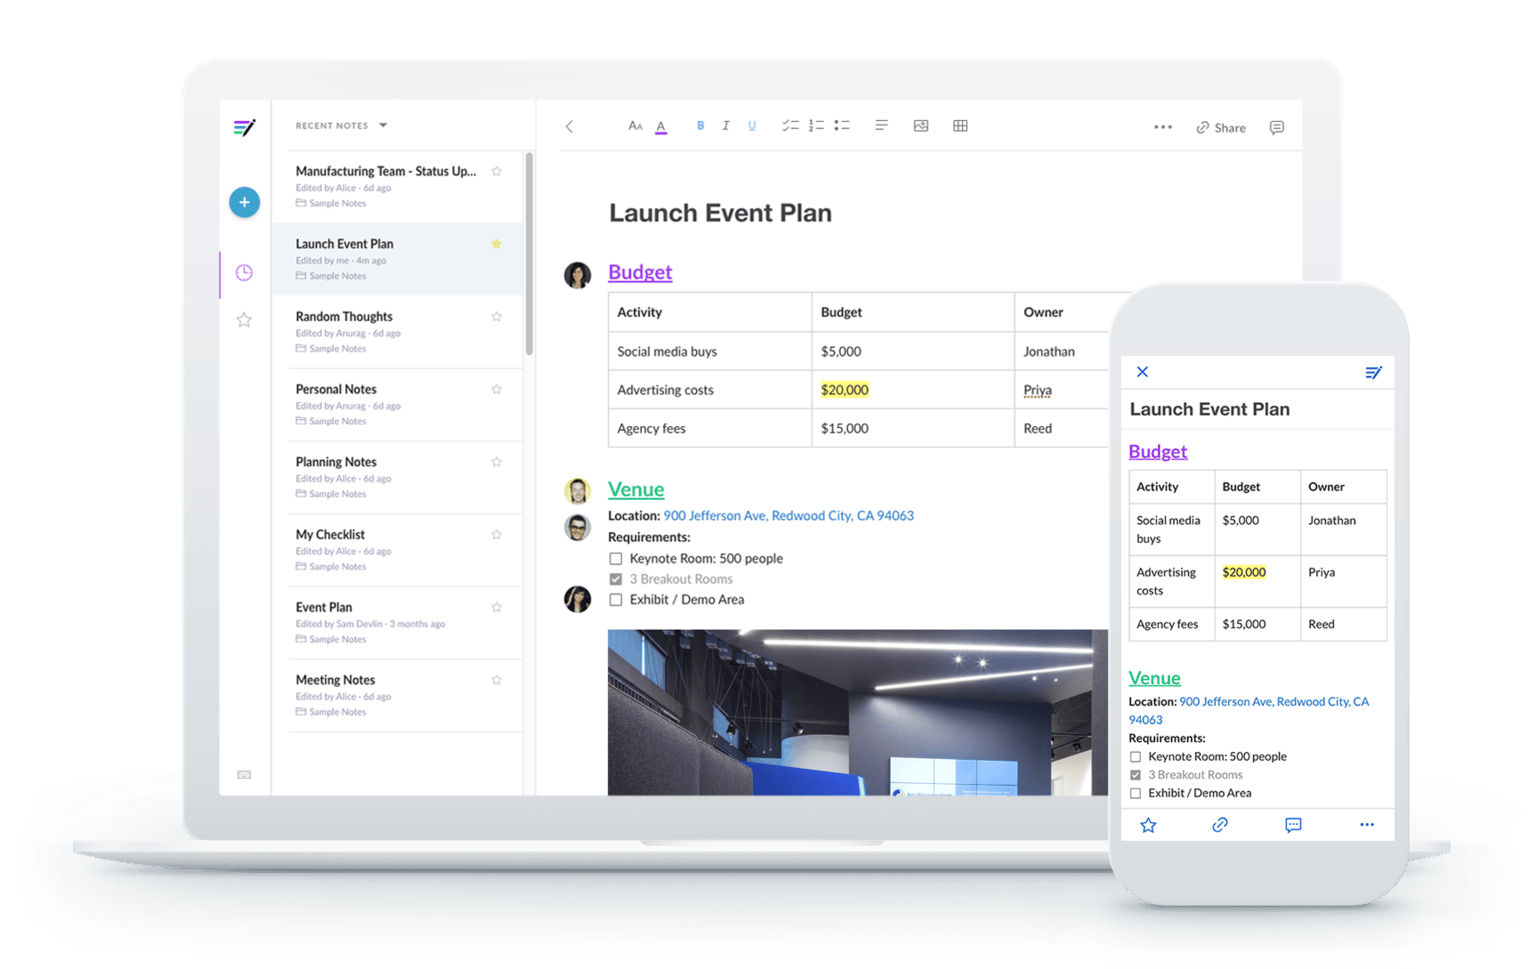Open more options ellipsis on phone
This screenshot has height=969, width=1536.
coord(1367,825)
